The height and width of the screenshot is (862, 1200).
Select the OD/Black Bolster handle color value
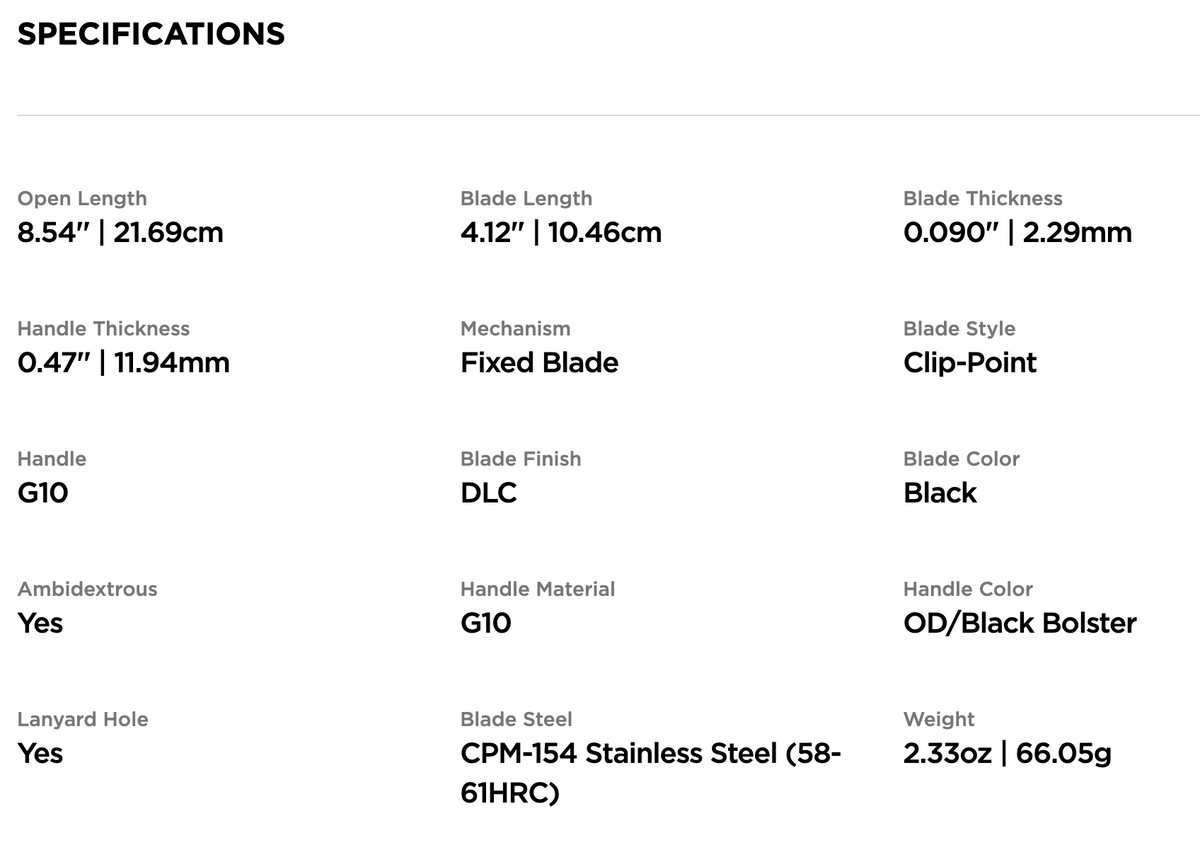[1020, 622]
